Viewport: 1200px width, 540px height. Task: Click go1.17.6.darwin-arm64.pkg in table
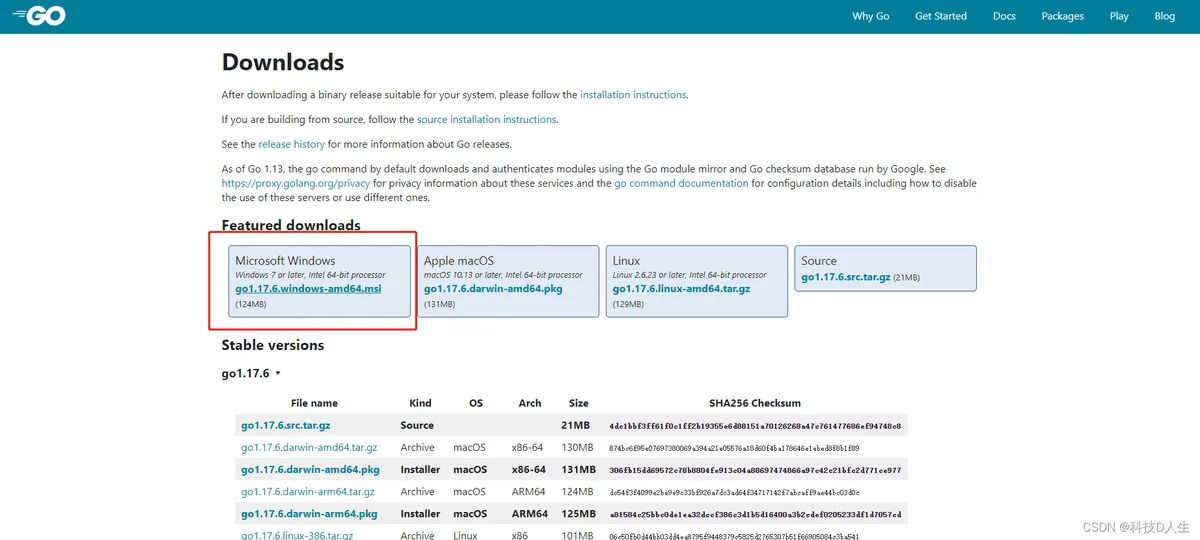tap(309, 513)
